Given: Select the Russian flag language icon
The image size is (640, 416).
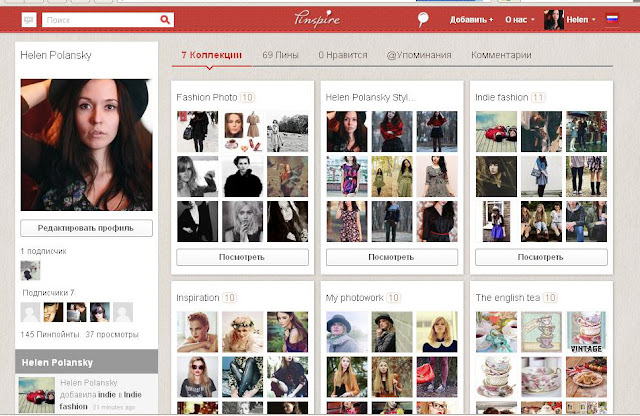Looking at the screenshot, I should tap(612, 19).
